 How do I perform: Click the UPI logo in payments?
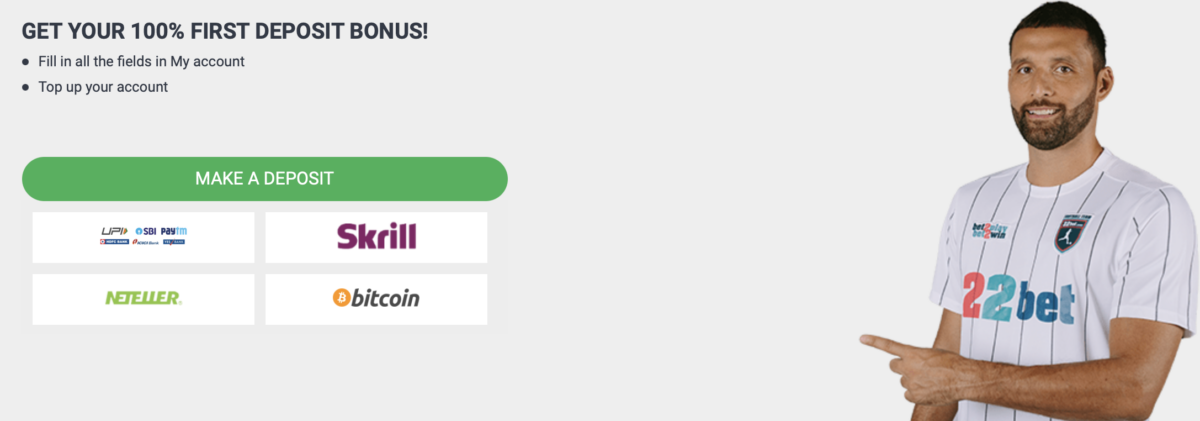pos(115,231)
